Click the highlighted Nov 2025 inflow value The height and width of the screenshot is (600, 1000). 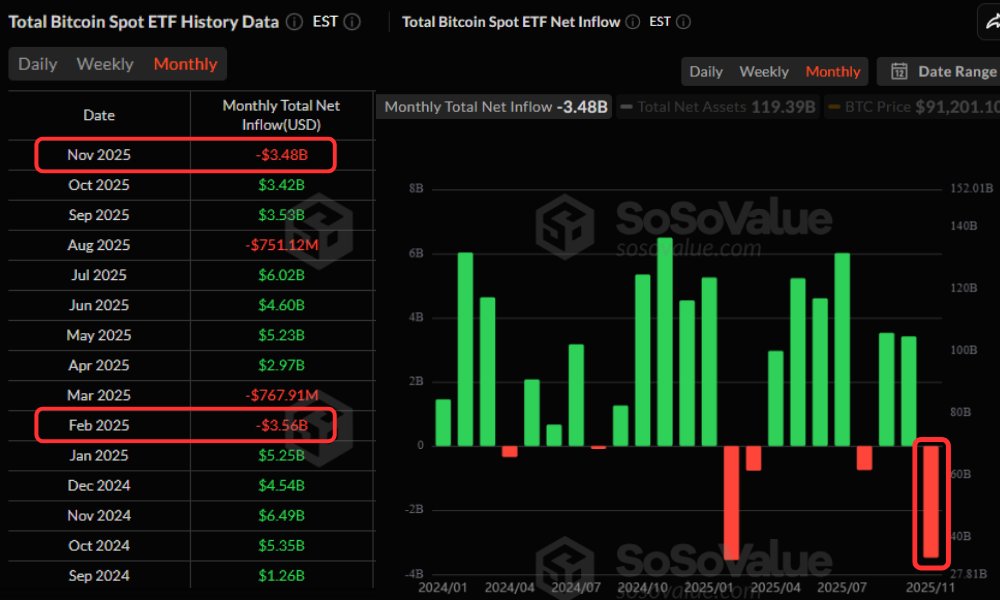click(281, 155)
